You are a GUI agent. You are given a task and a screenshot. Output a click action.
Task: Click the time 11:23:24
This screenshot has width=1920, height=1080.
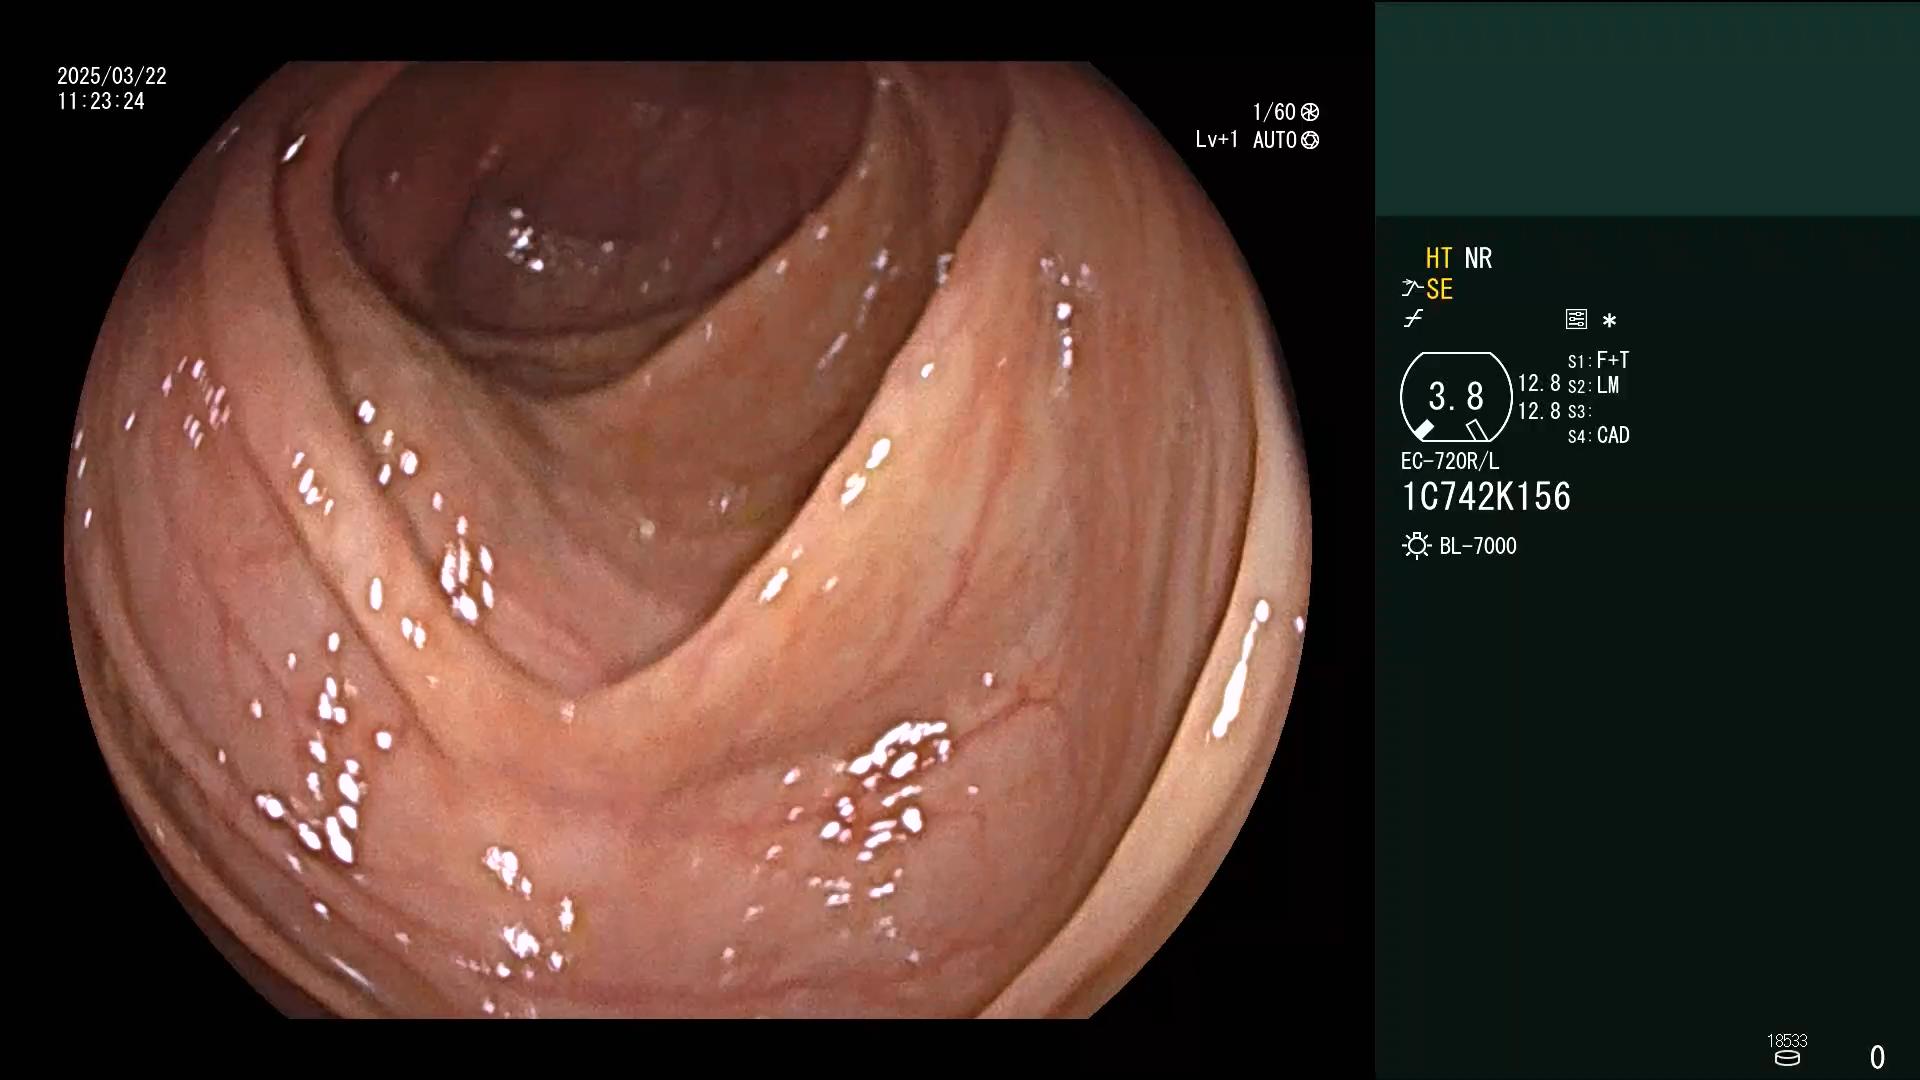click(101, 102)
